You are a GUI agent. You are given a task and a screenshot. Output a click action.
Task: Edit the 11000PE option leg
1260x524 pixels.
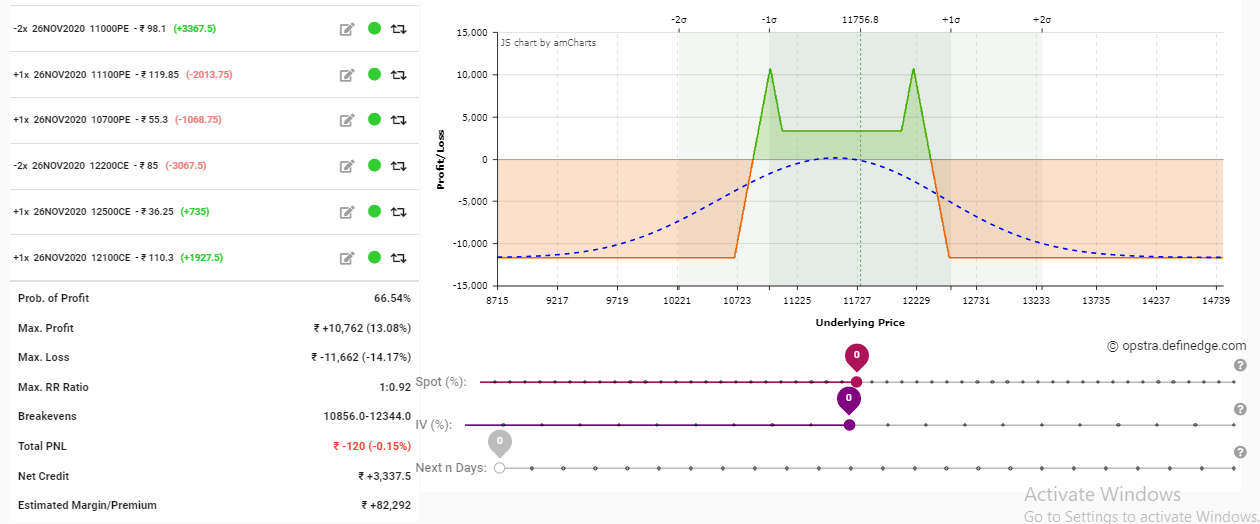[347, 29]
